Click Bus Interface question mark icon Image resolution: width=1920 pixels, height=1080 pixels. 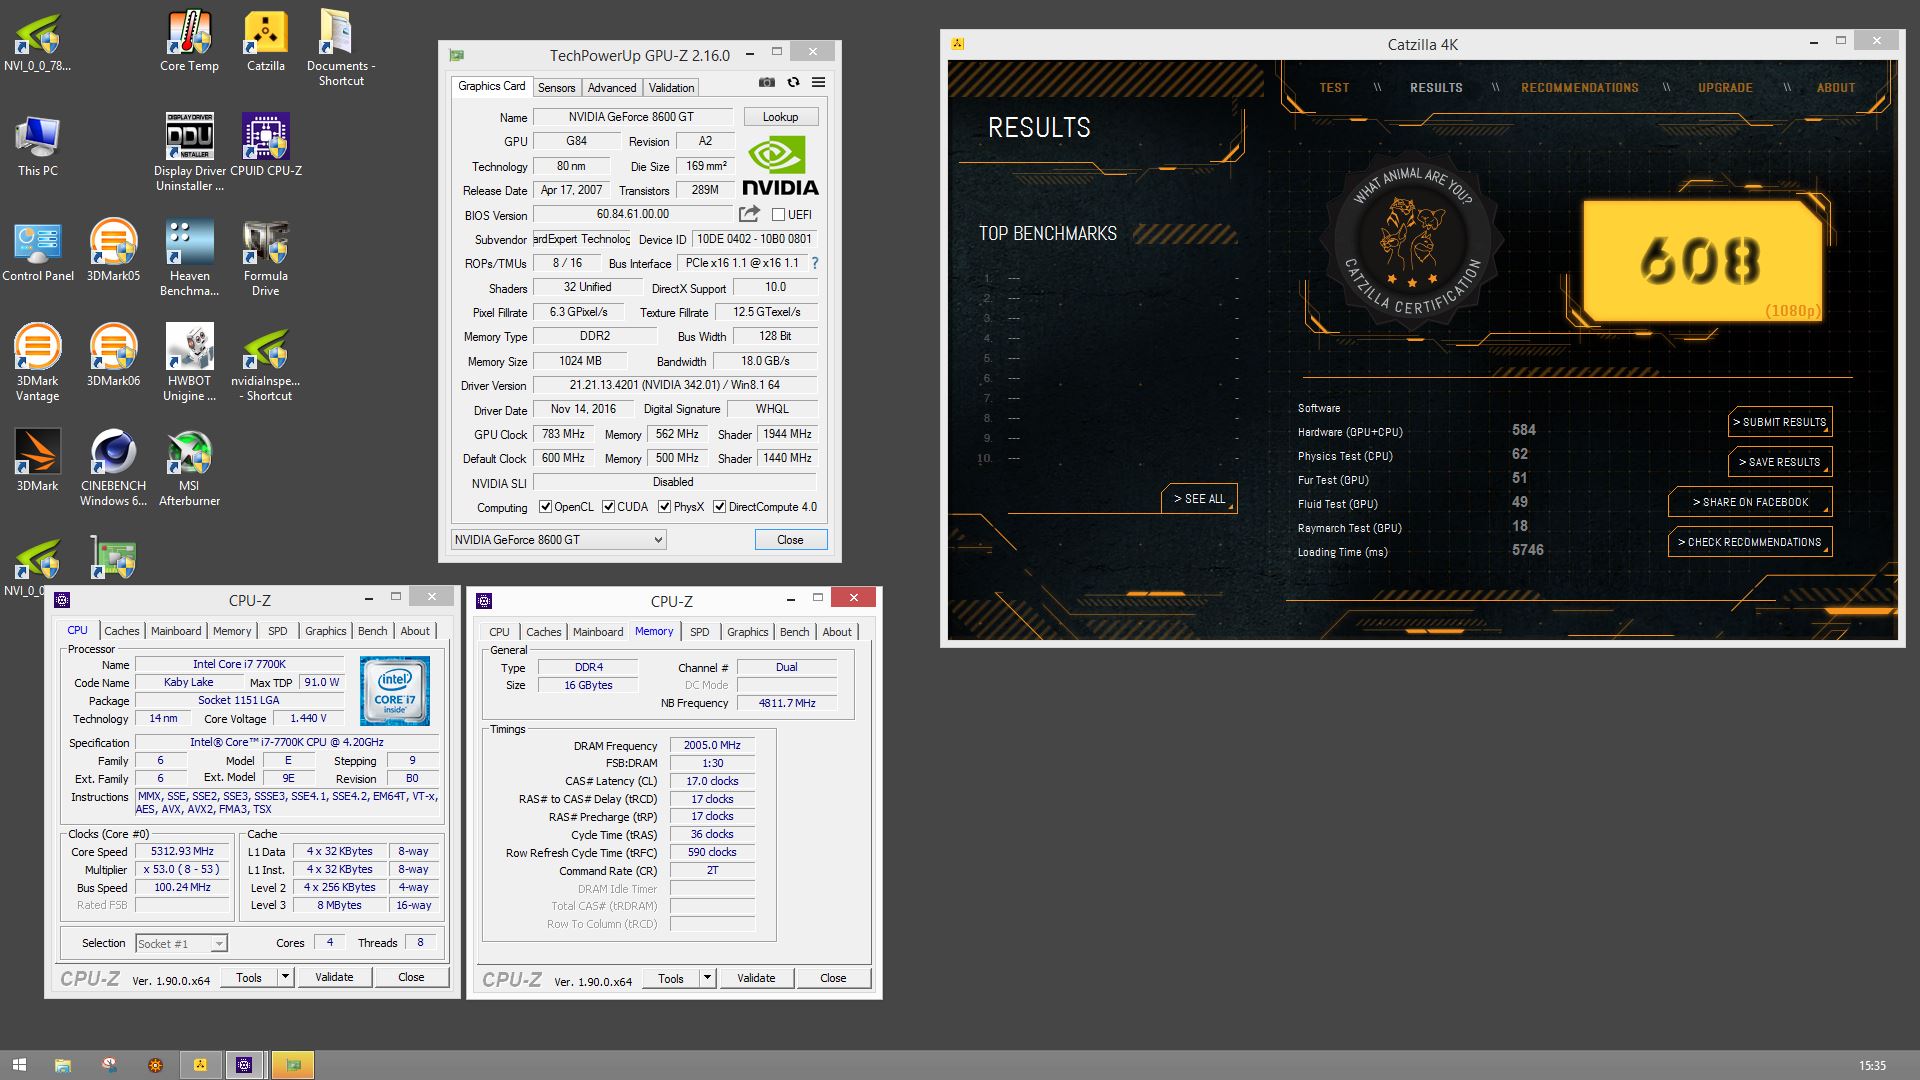[815, 263]
